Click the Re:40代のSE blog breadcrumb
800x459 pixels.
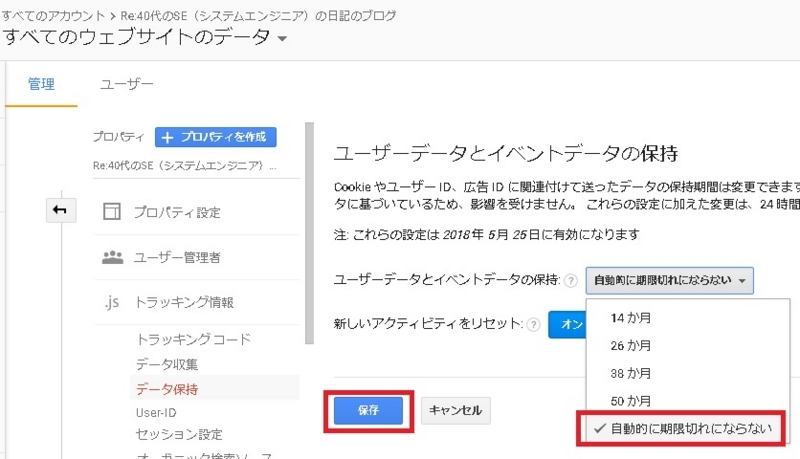click(258, 16)
